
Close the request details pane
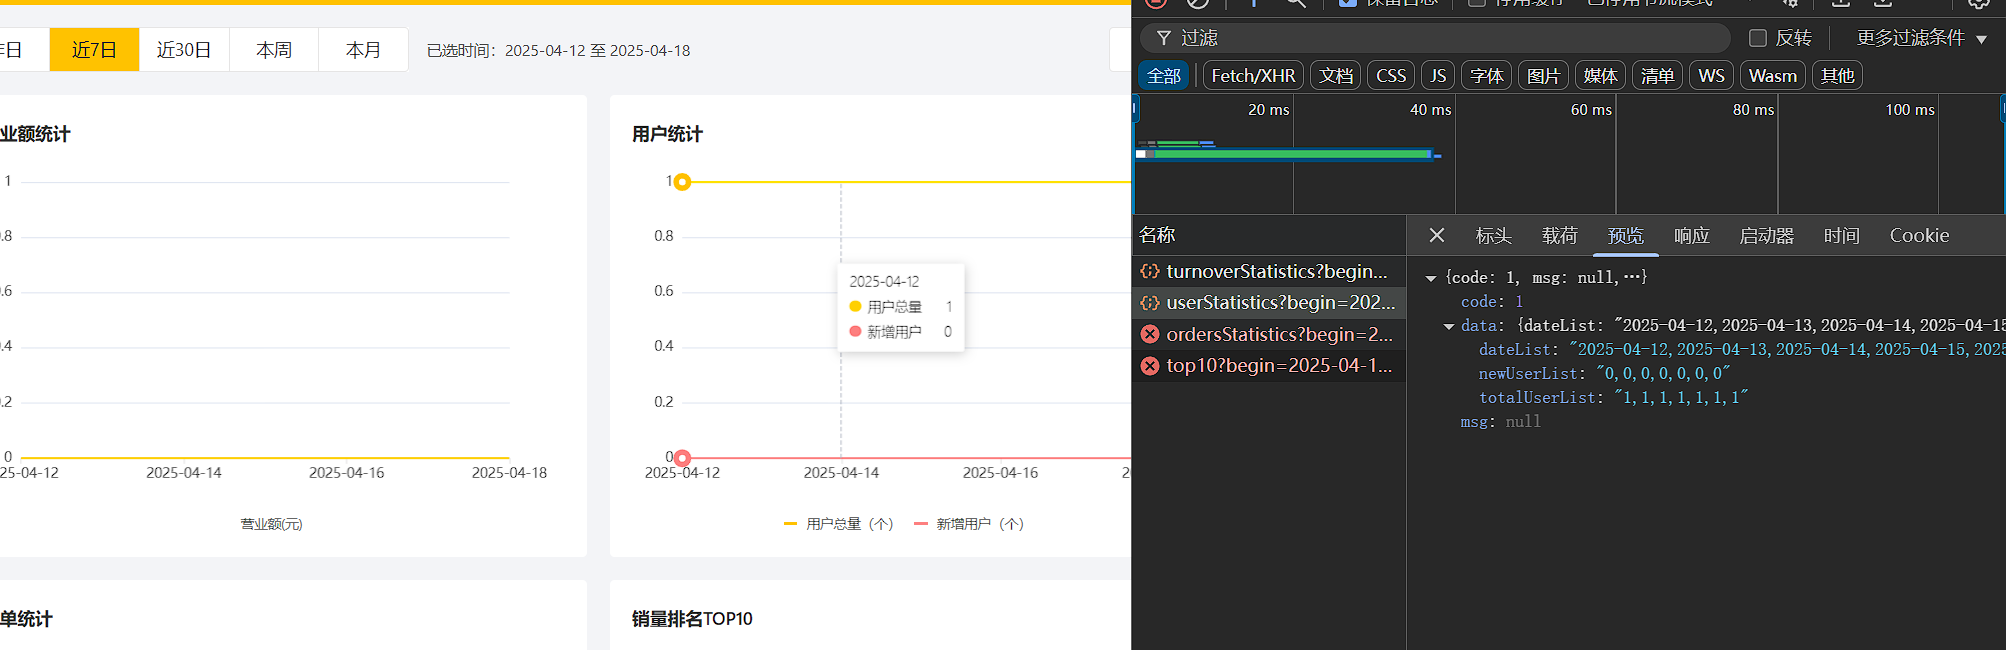pos(1437,235)
